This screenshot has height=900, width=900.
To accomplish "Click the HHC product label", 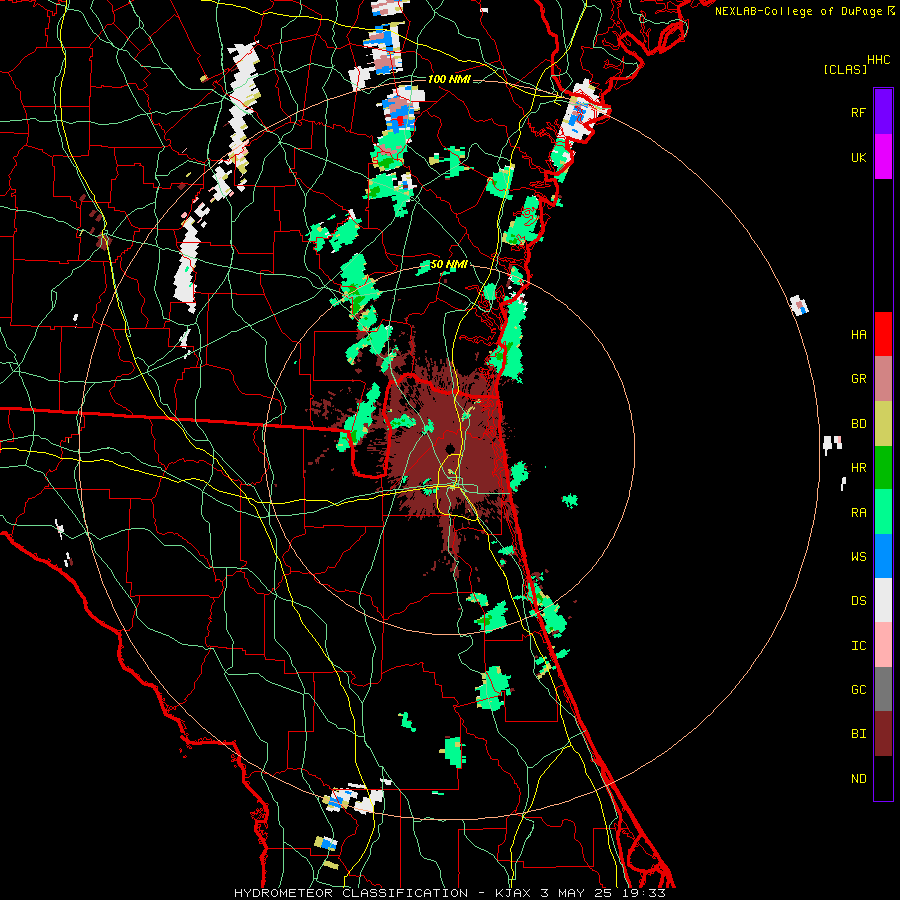I will (x=878, y=60).
